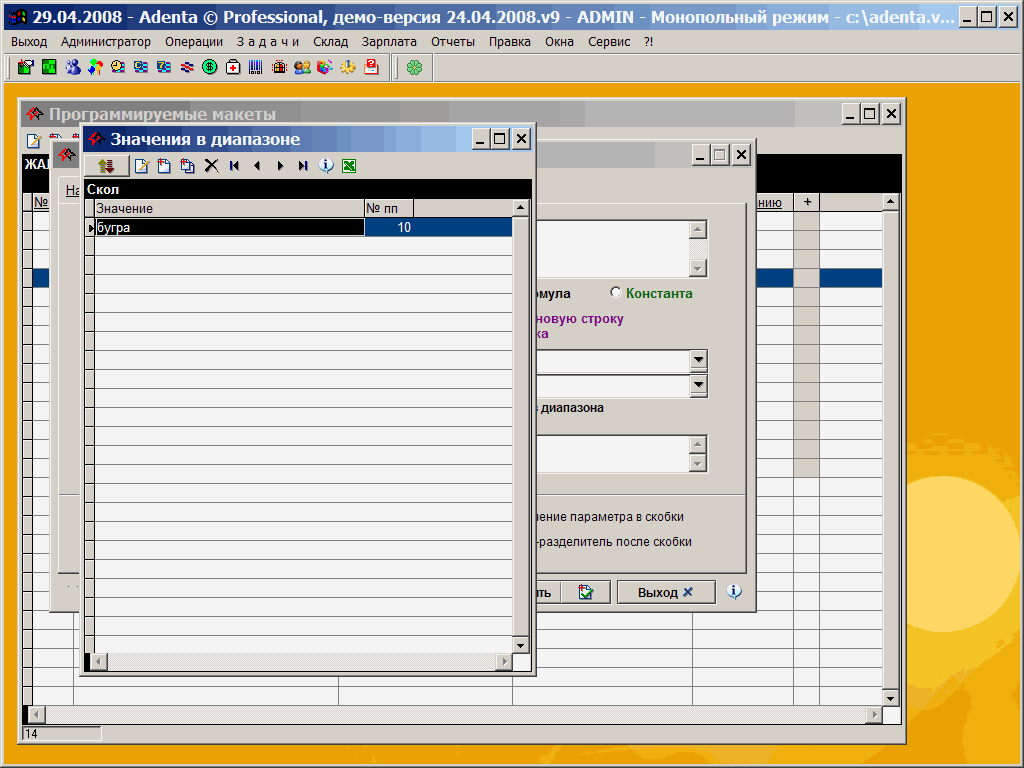The width and height of the screenshot is (1024, 768).
Task: Select the 'бугра' value cell
Action: click(x=228, y=228)
